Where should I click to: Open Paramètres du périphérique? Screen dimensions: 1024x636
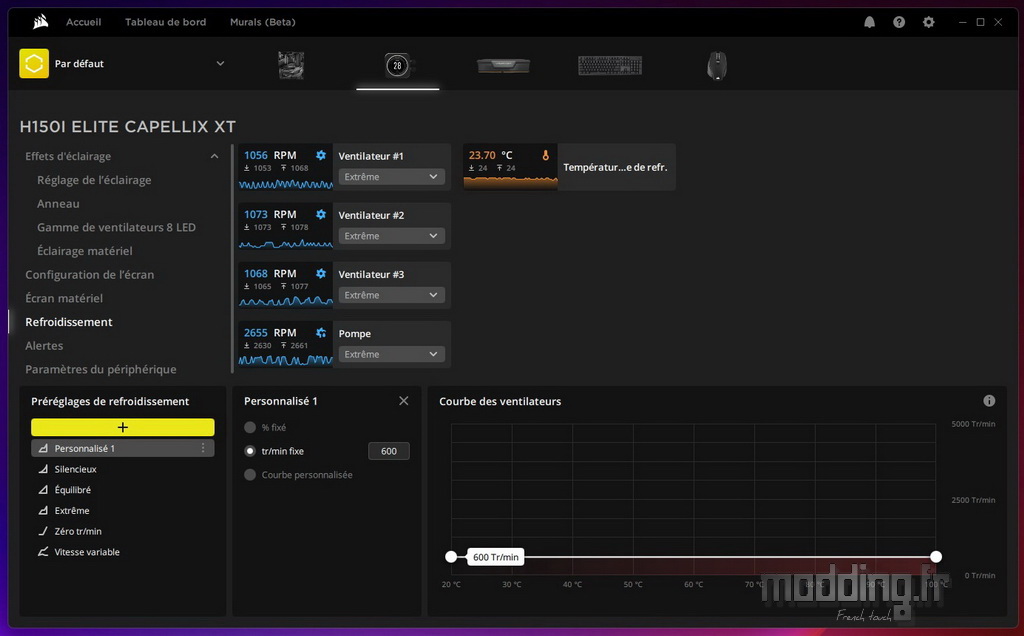[101, 370]
